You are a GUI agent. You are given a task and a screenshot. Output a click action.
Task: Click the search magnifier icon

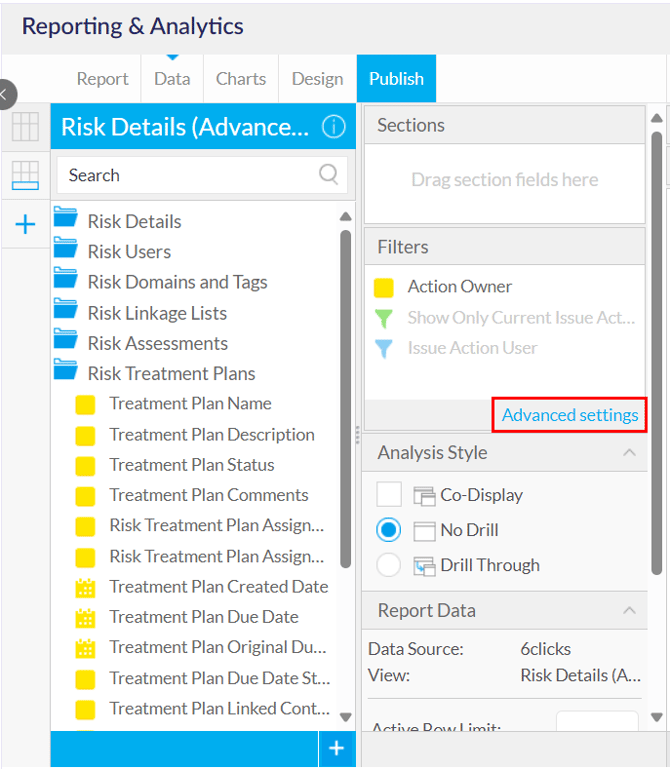(328, 175)
